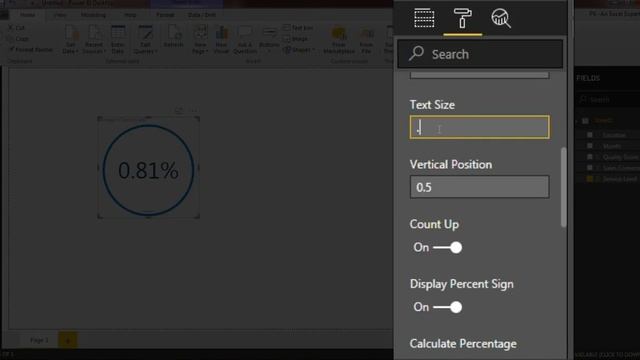Open the Shapes dropdown in ribbon
Viewport: 640px width, 360px height.
tap(298, 50)
